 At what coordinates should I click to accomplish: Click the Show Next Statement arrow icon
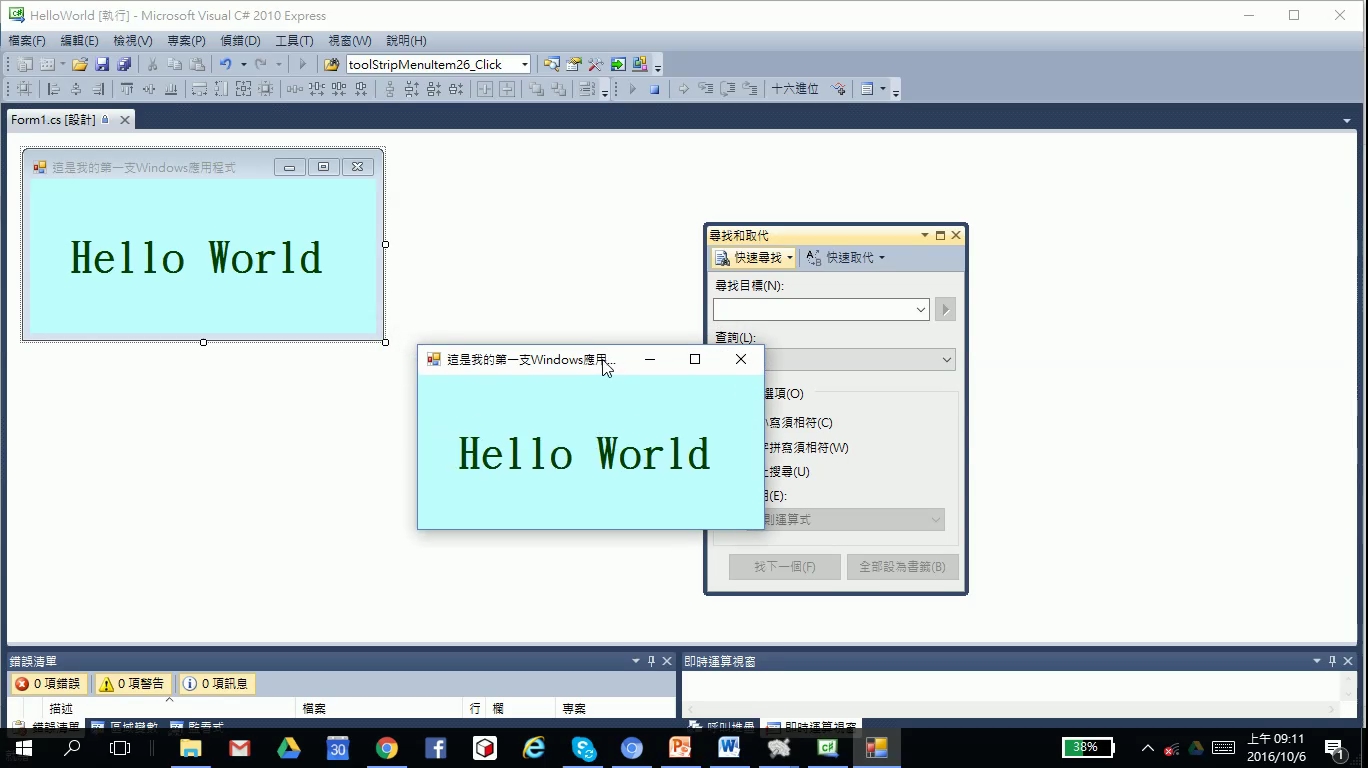tap(684, 89)
